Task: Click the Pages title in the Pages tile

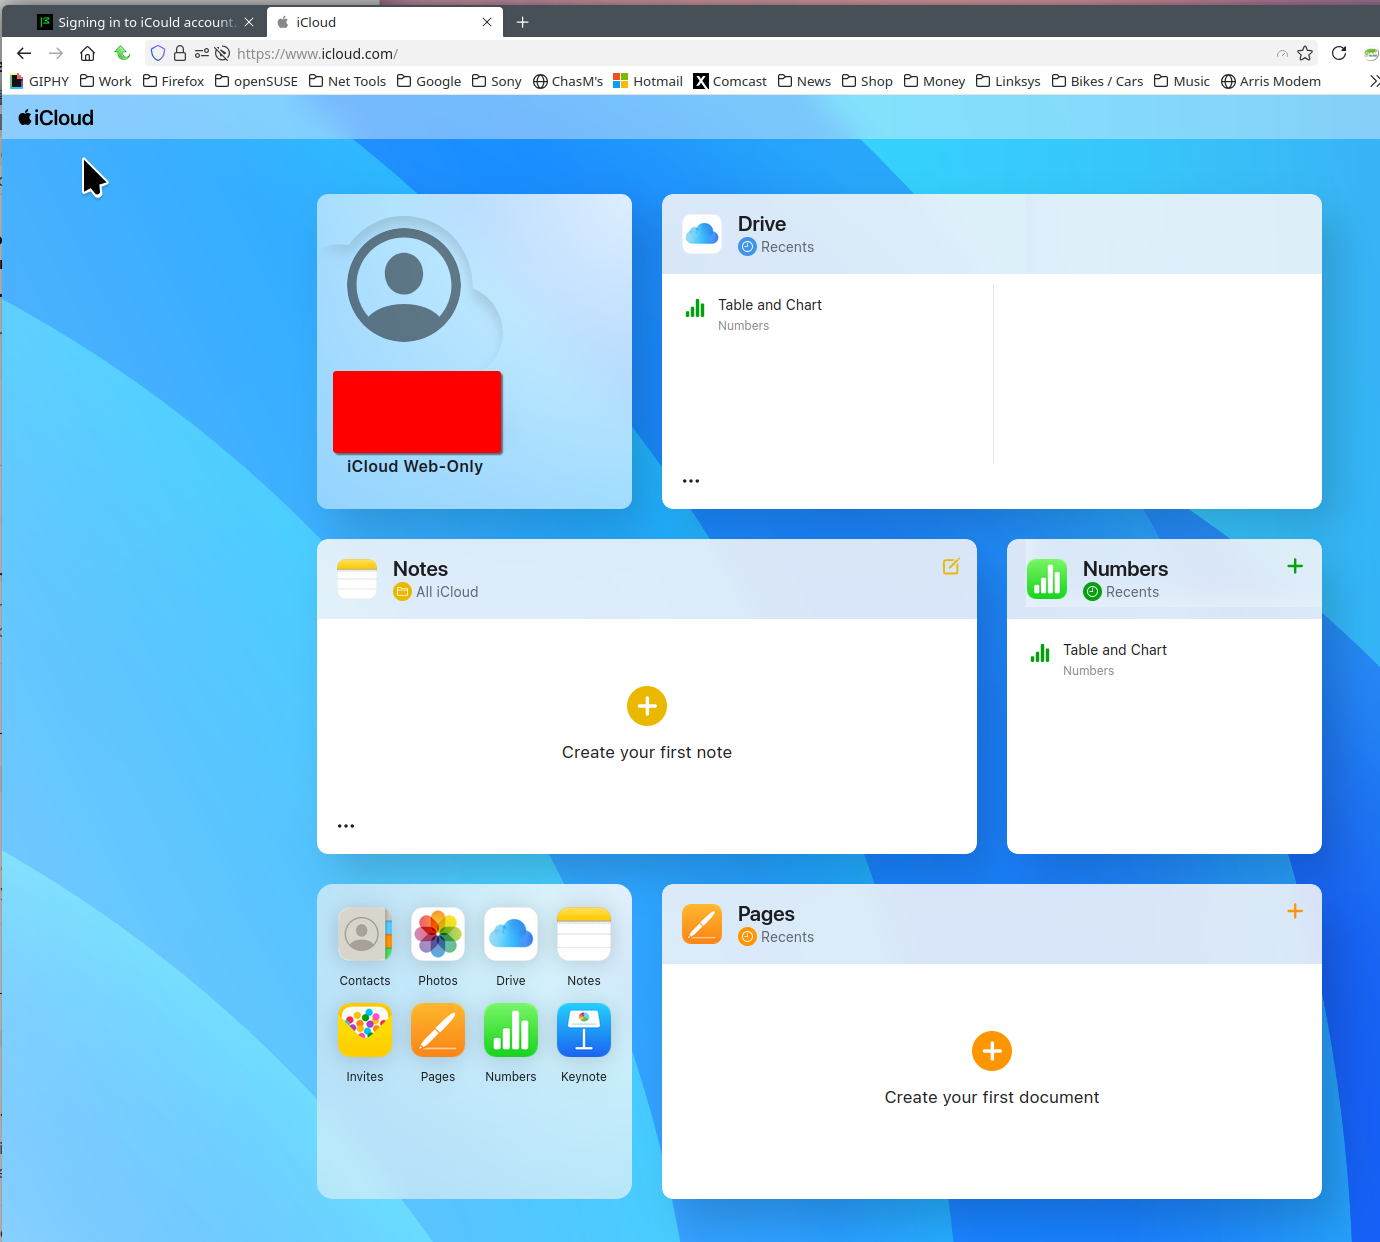Action: [x=766, y=914]
